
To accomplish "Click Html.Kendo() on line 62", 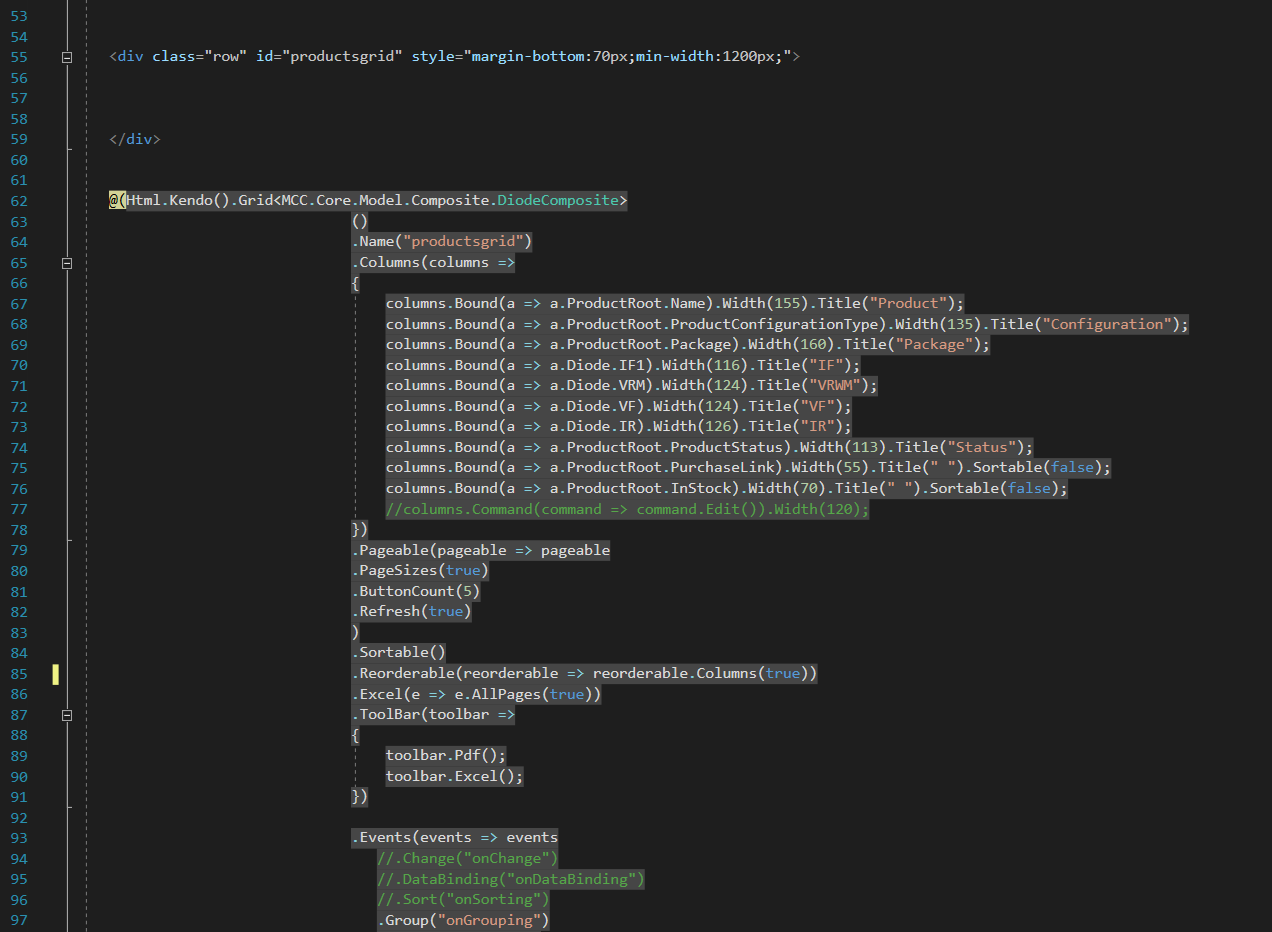I will coord(179,201).
